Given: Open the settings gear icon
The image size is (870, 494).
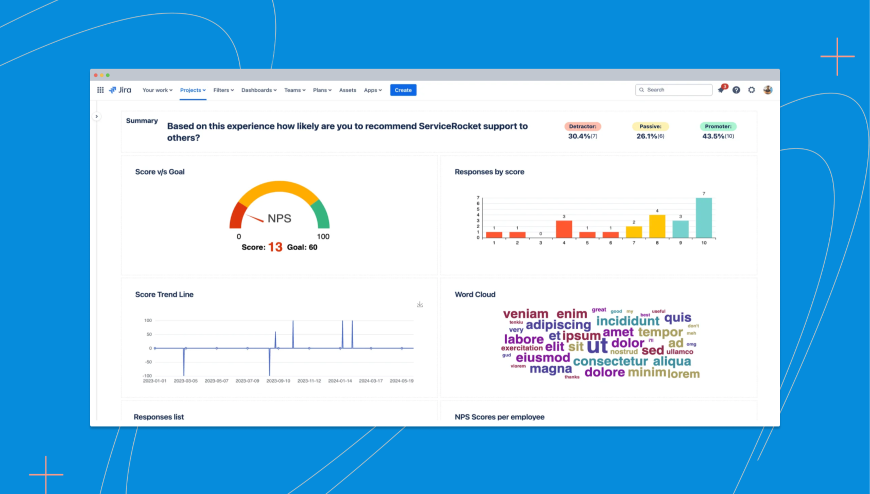Looking at the screenshot, I should (752, 90).
